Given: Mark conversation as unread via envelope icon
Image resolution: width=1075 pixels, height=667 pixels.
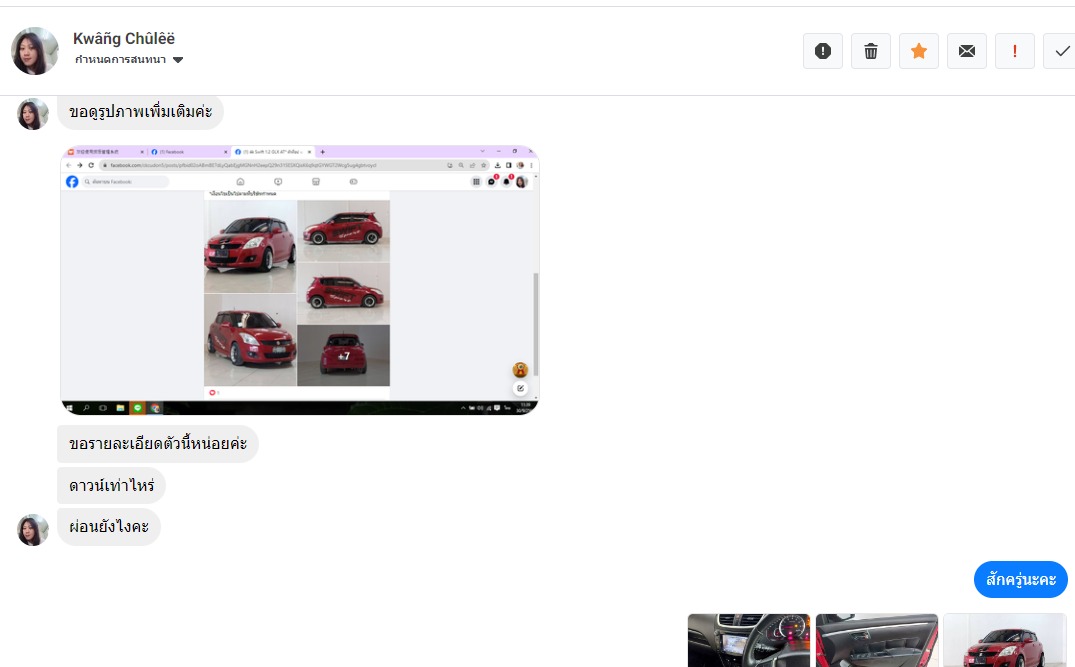Looking at the screenshot, I should 966,51.
